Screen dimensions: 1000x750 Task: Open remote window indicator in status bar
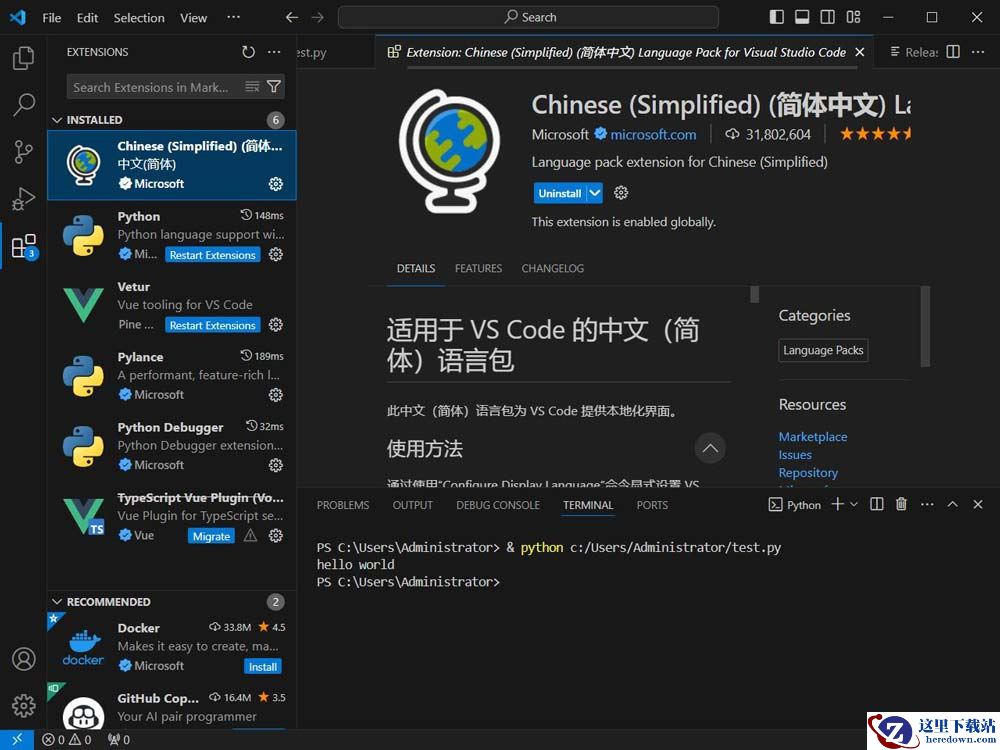pos(17,740)
